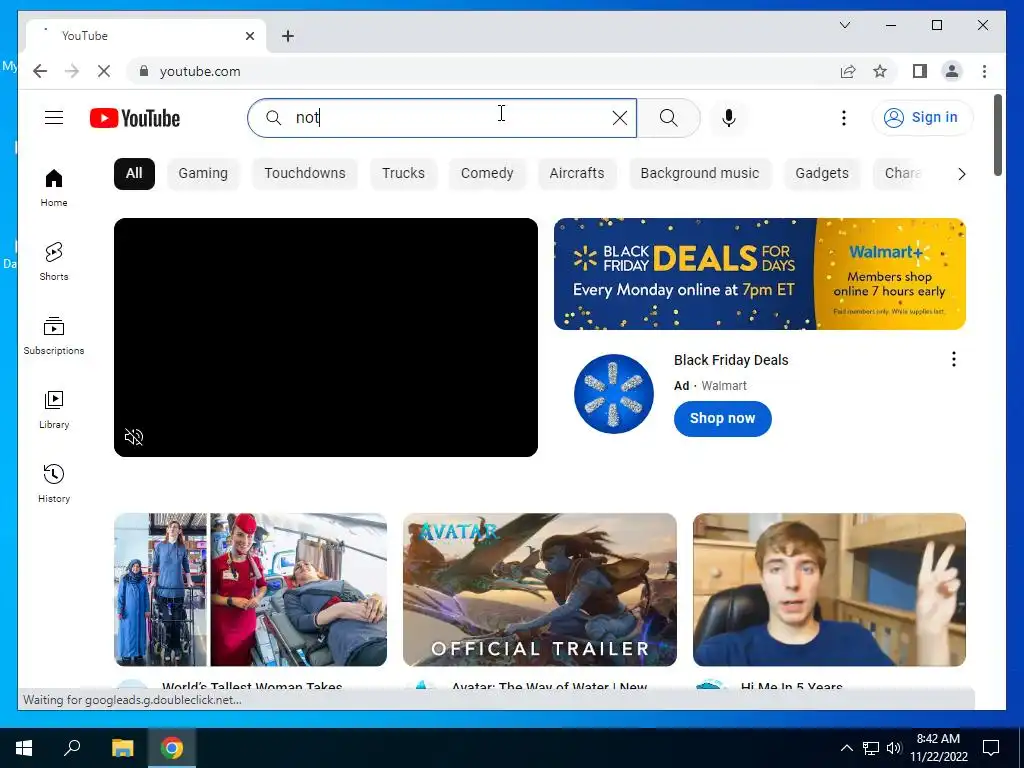1024x768 pixels.
Task: Click the page vertical scrollbar thumb
Action: point(997,135)
